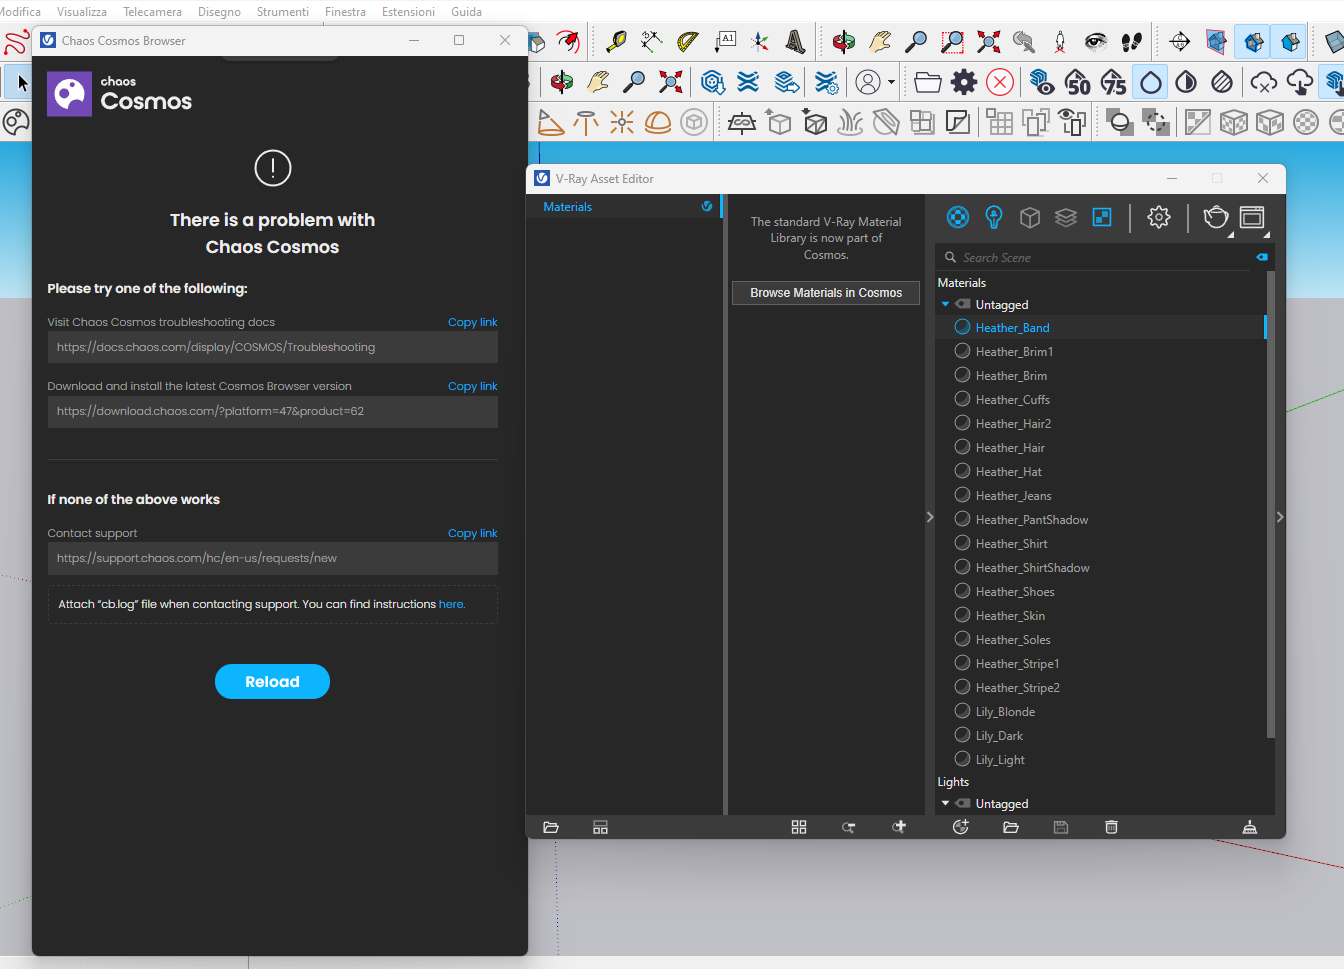The image size is (1344, 969).
Task: Click the disabled save asset icon
Action: [x=1061, y=827]
